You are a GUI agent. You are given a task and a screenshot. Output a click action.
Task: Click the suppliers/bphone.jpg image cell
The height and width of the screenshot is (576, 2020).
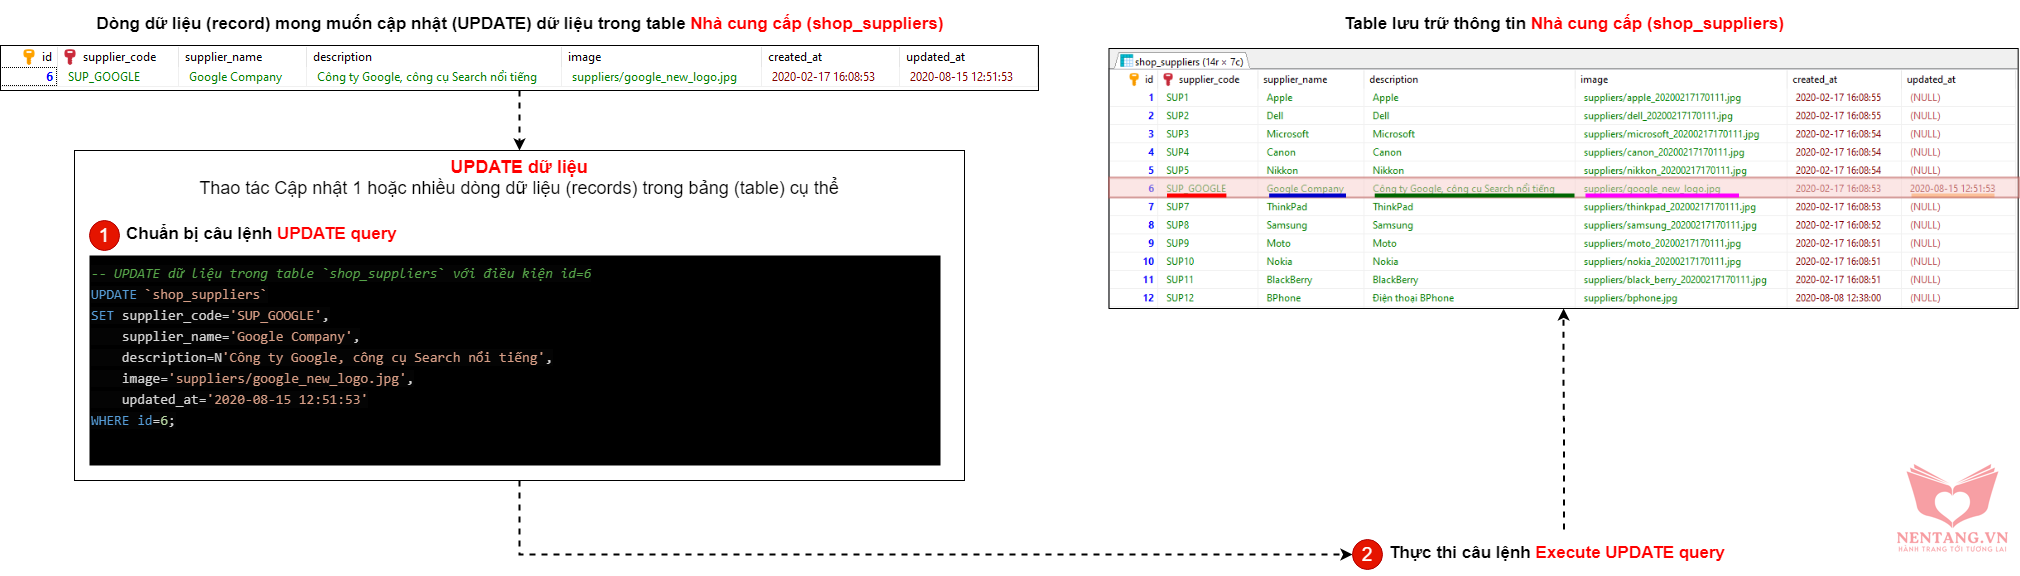pyautogui.click(x=1630, y=298)
